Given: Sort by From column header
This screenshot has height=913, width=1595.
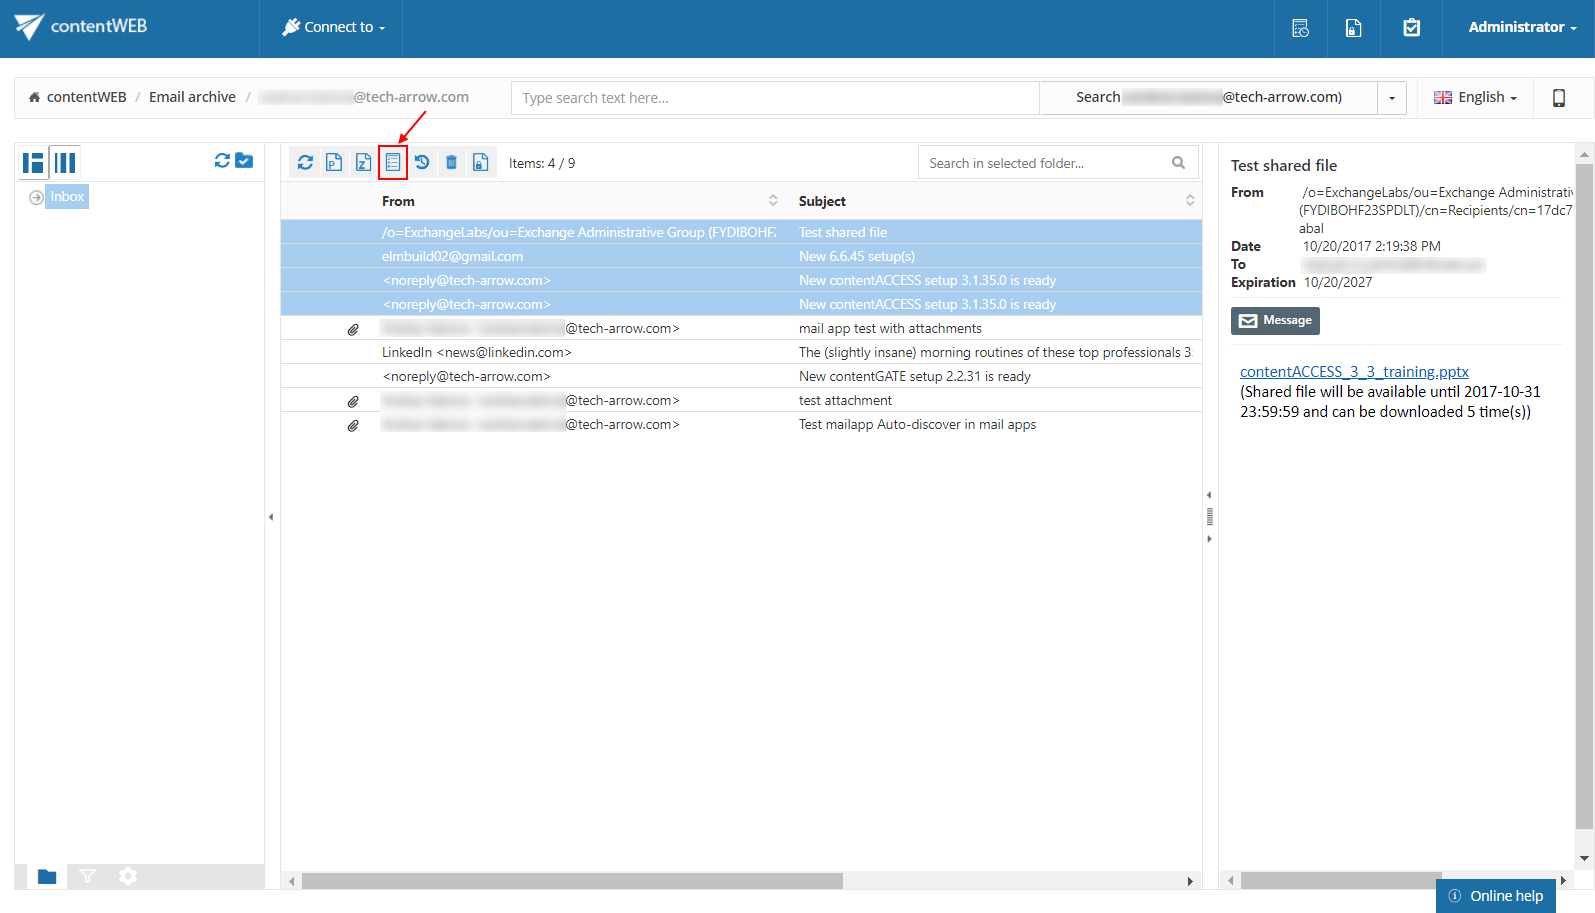Looking at the screenshot, I should [x=398, y=201].
